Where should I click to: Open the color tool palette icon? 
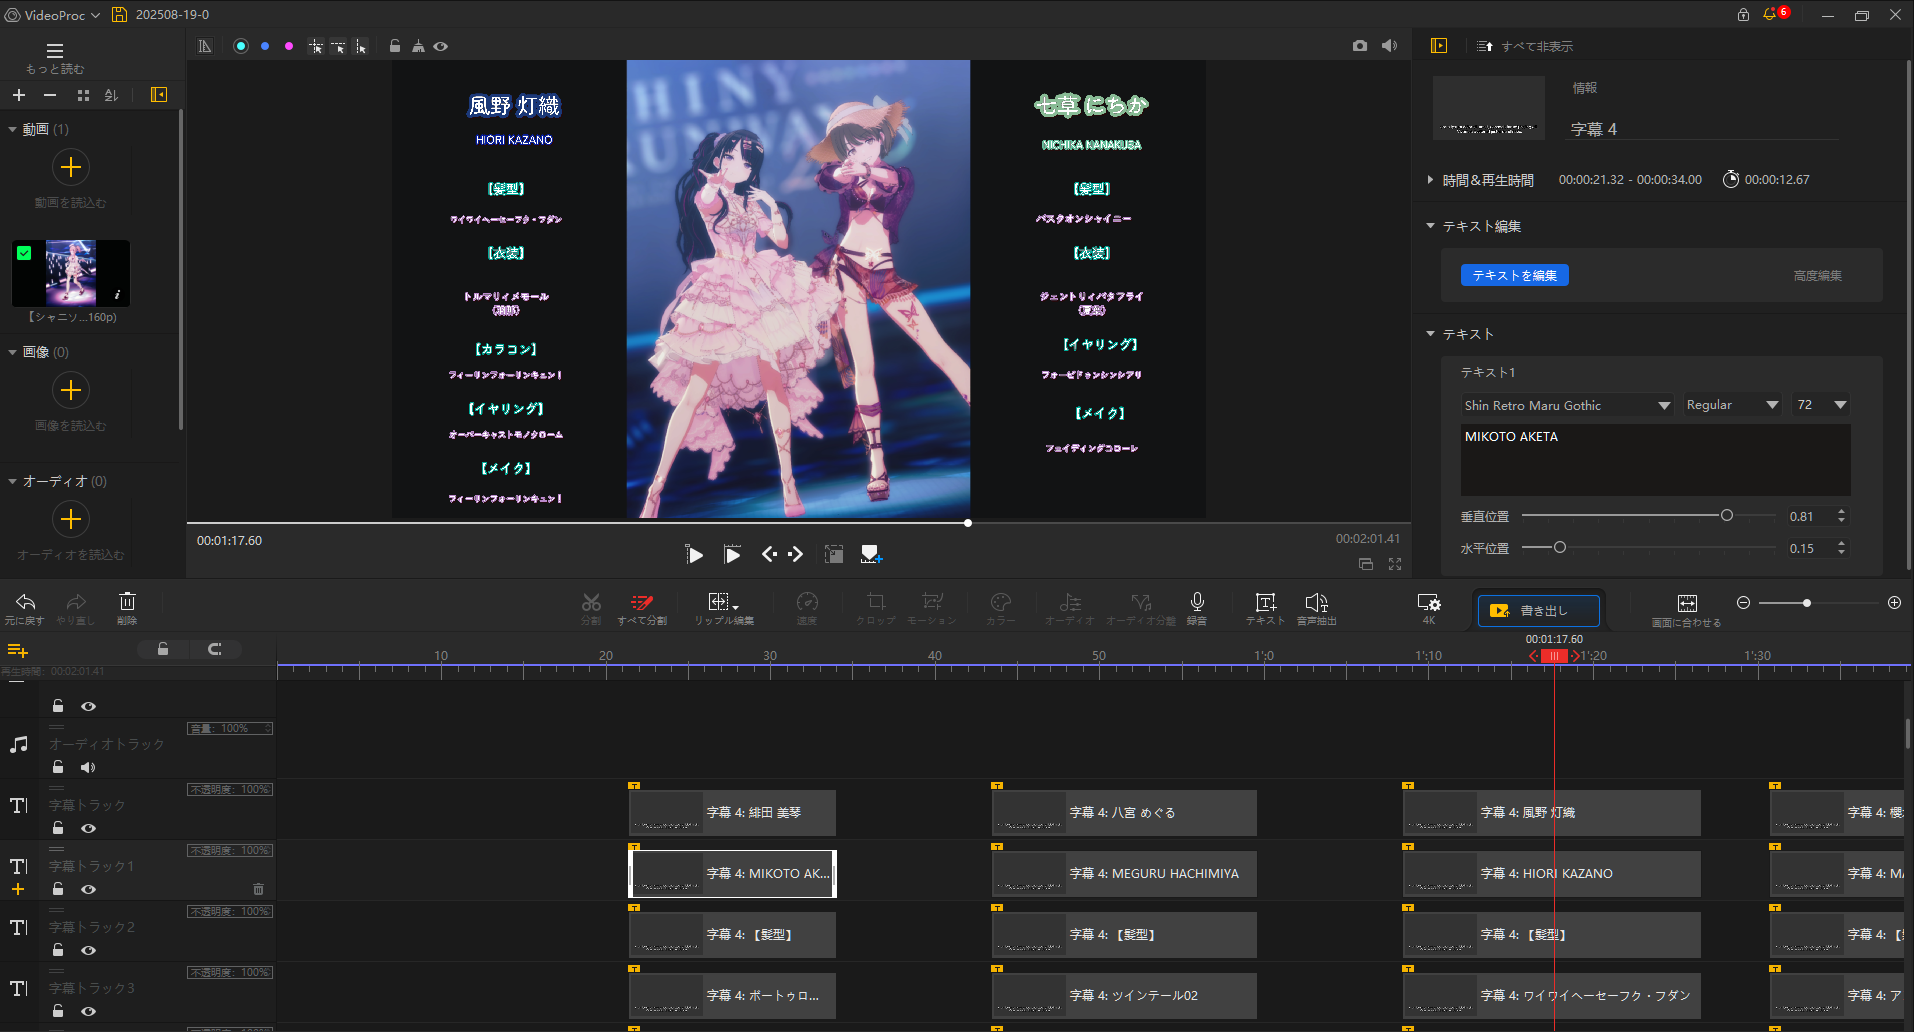point(1000,602)
